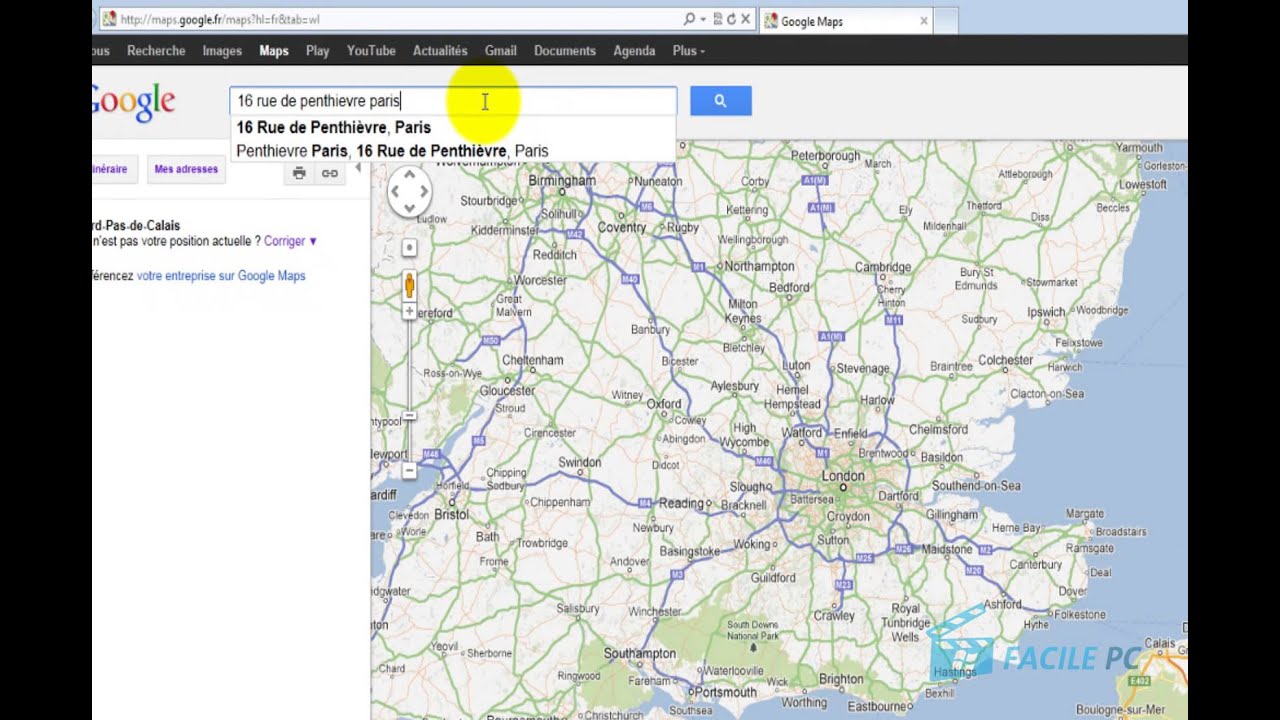Open Play in the Google bar

tap(318, 51)
